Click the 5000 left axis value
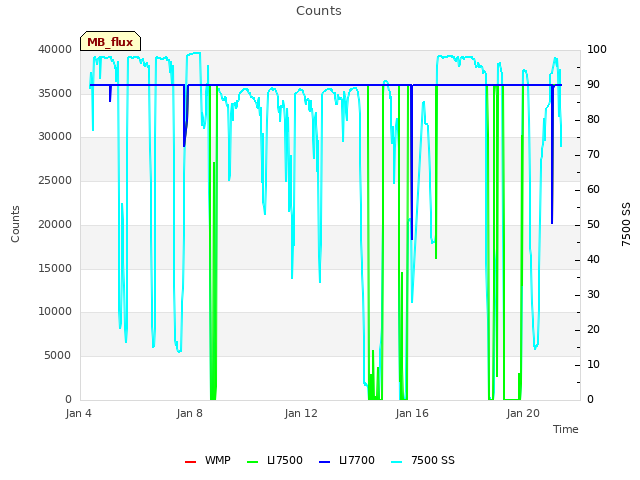The width and height of the screenshot is (640, 480). pyautogui.click(x=58, y=356)
